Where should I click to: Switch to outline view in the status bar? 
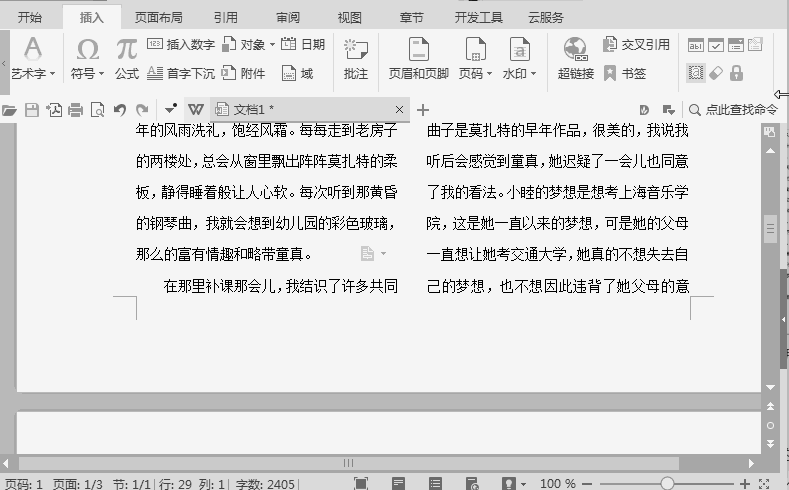click(x=435, y=483)
